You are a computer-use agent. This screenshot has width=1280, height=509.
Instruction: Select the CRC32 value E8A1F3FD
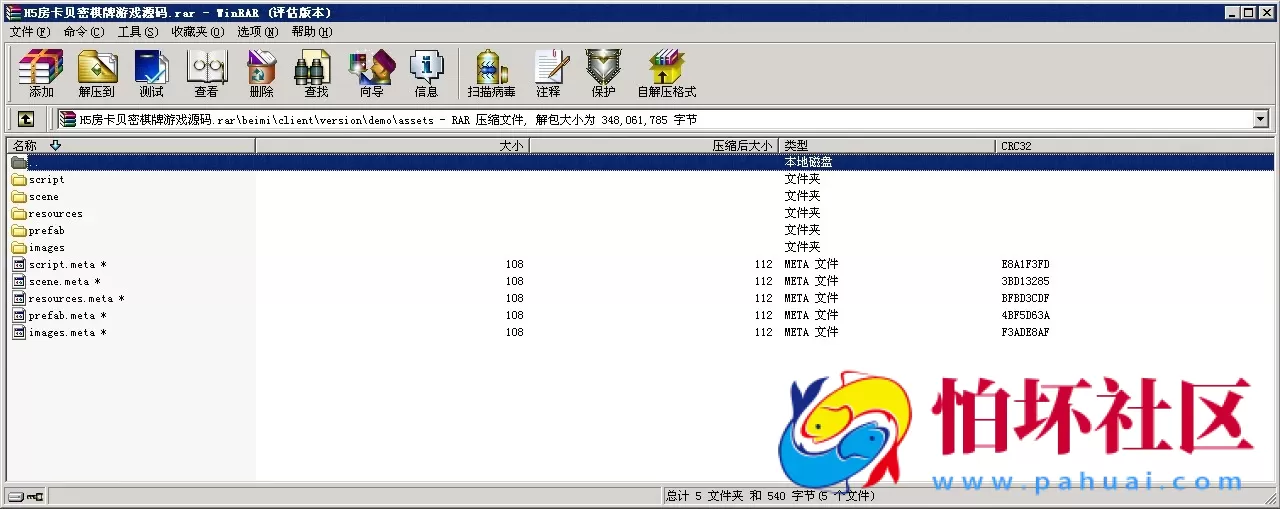(x=1025, y=265)
